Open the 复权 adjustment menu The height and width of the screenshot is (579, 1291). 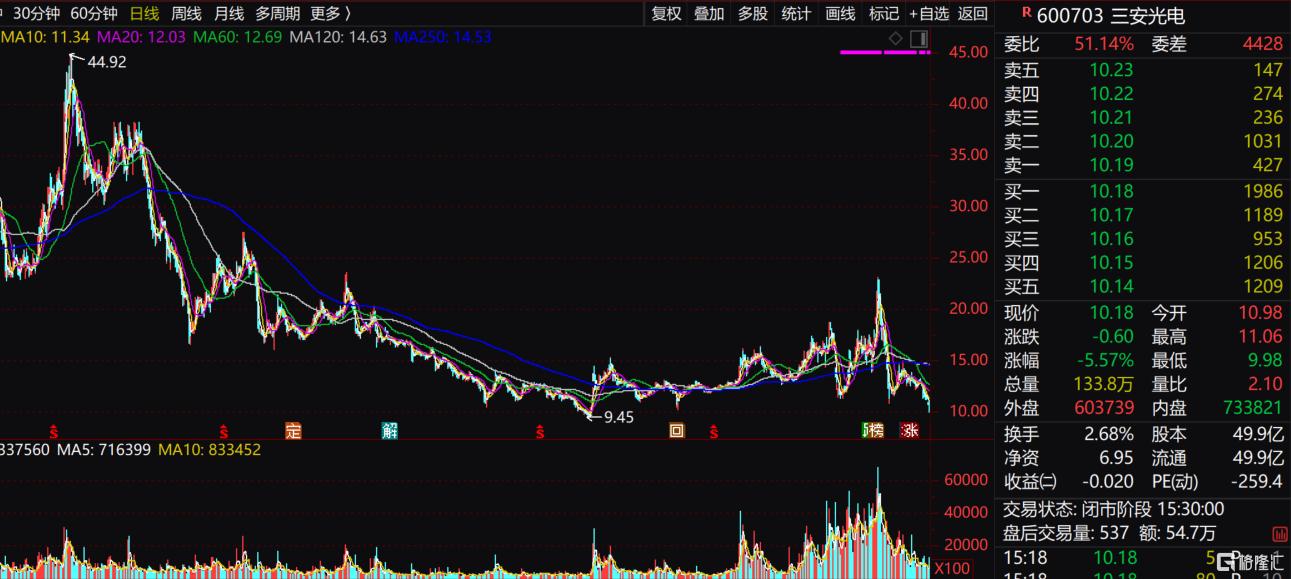[x=667, y=13]
